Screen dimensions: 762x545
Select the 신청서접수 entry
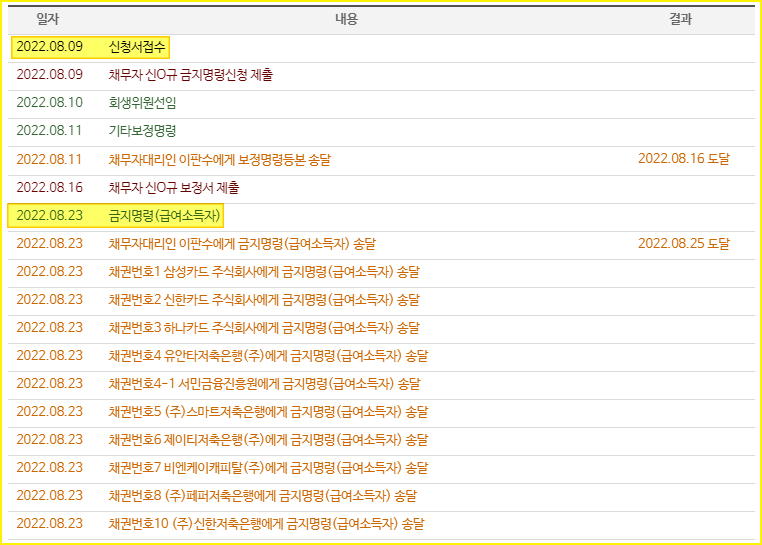tap(137, 47)
